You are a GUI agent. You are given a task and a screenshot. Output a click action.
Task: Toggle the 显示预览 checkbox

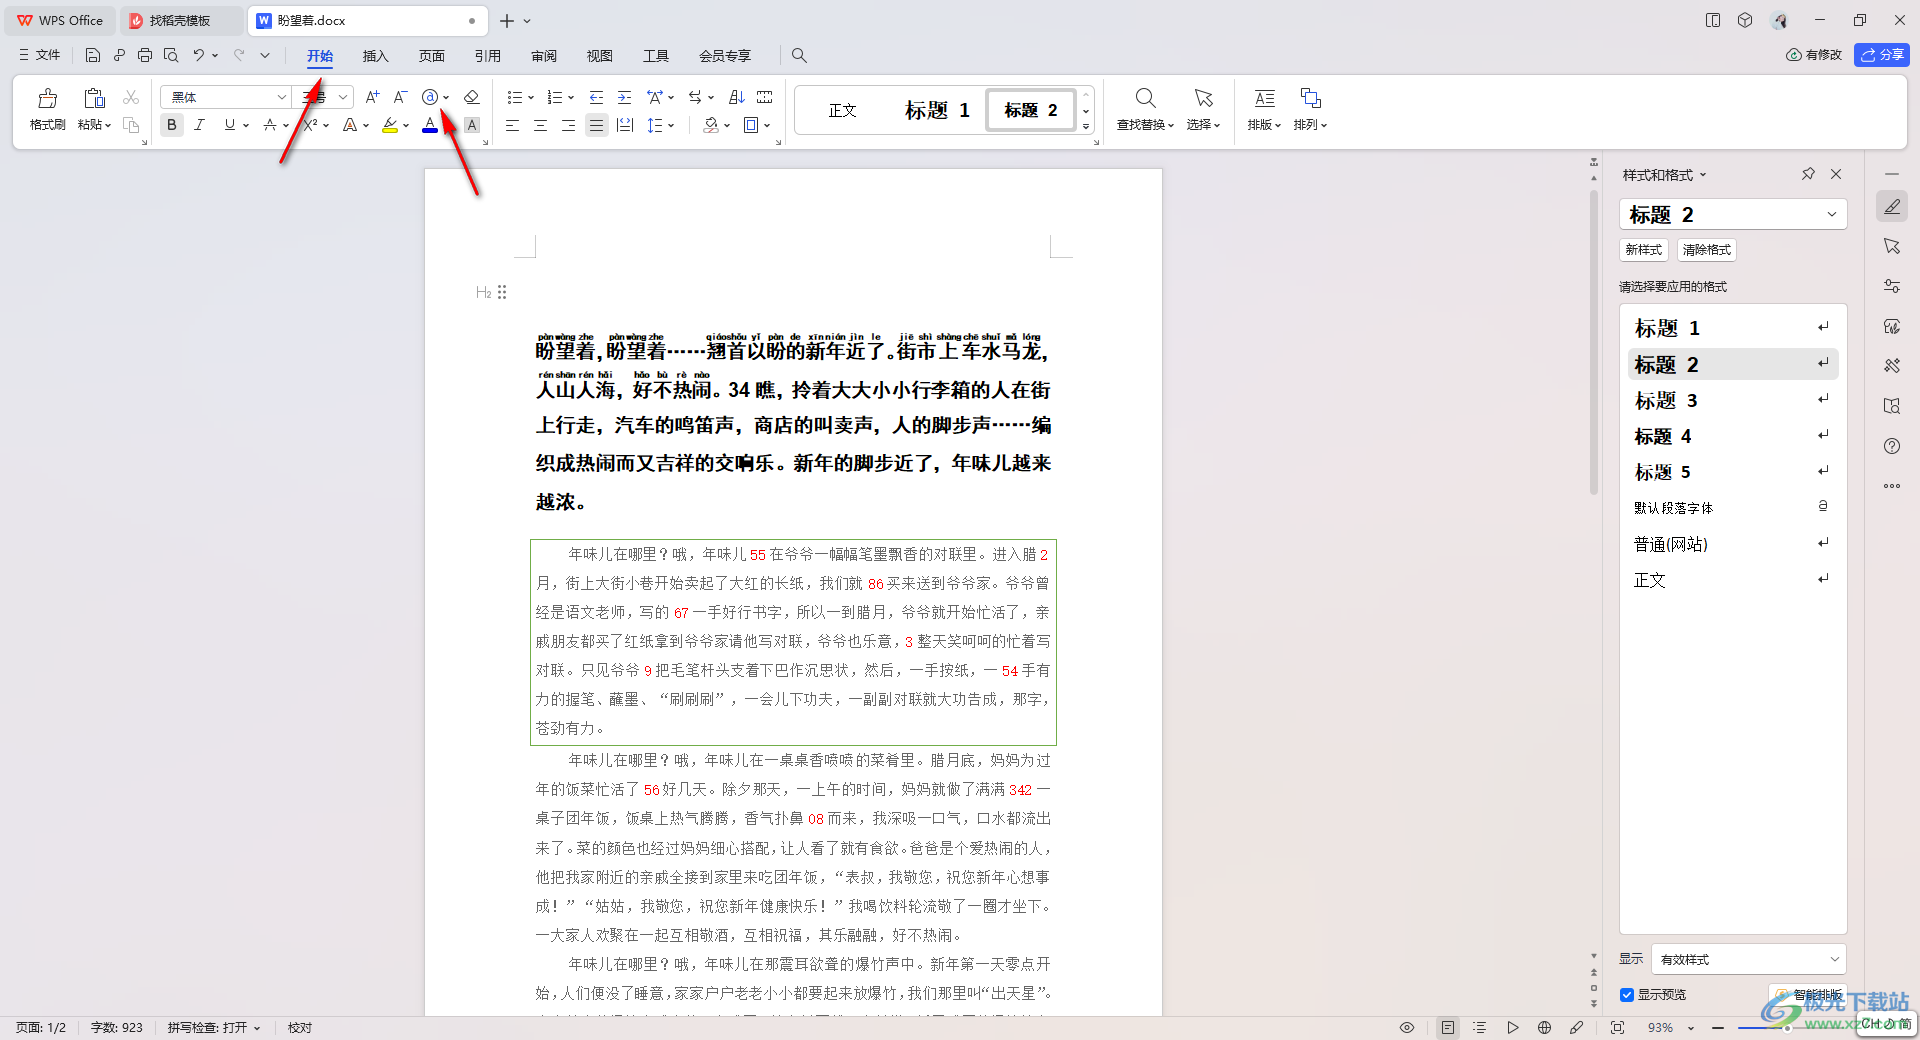[x=1627, y=994]
